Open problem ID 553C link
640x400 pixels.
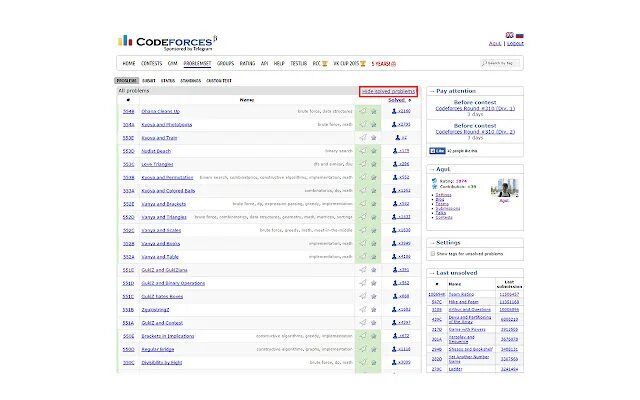(x=128, y=164)
